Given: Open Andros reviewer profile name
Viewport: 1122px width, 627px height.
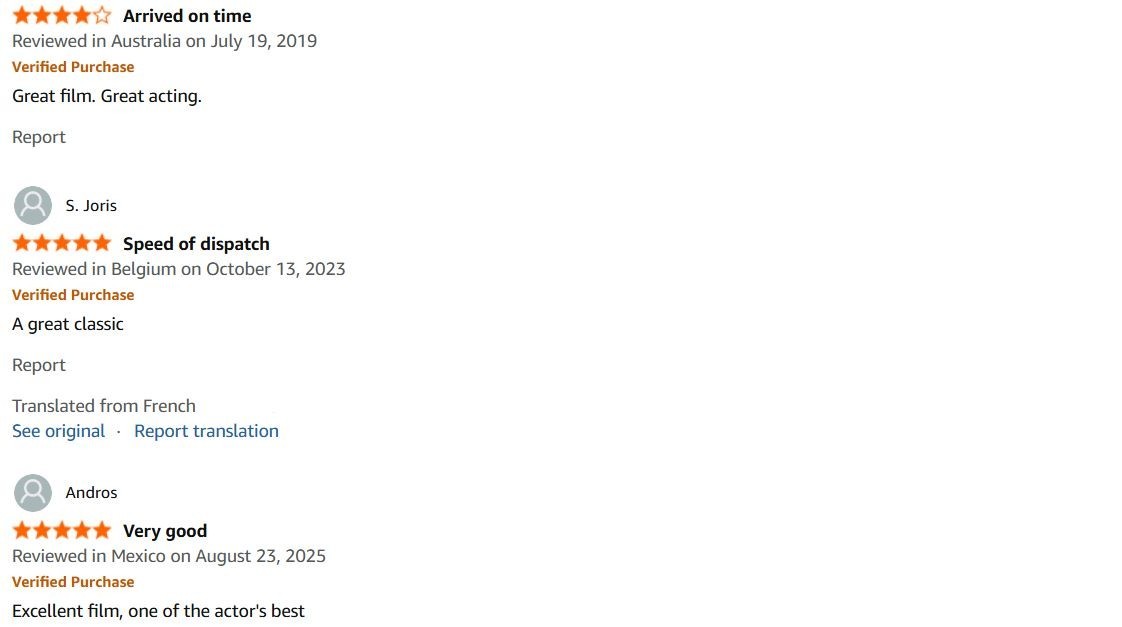Looking at the screenshot, I should click(91, 493).
